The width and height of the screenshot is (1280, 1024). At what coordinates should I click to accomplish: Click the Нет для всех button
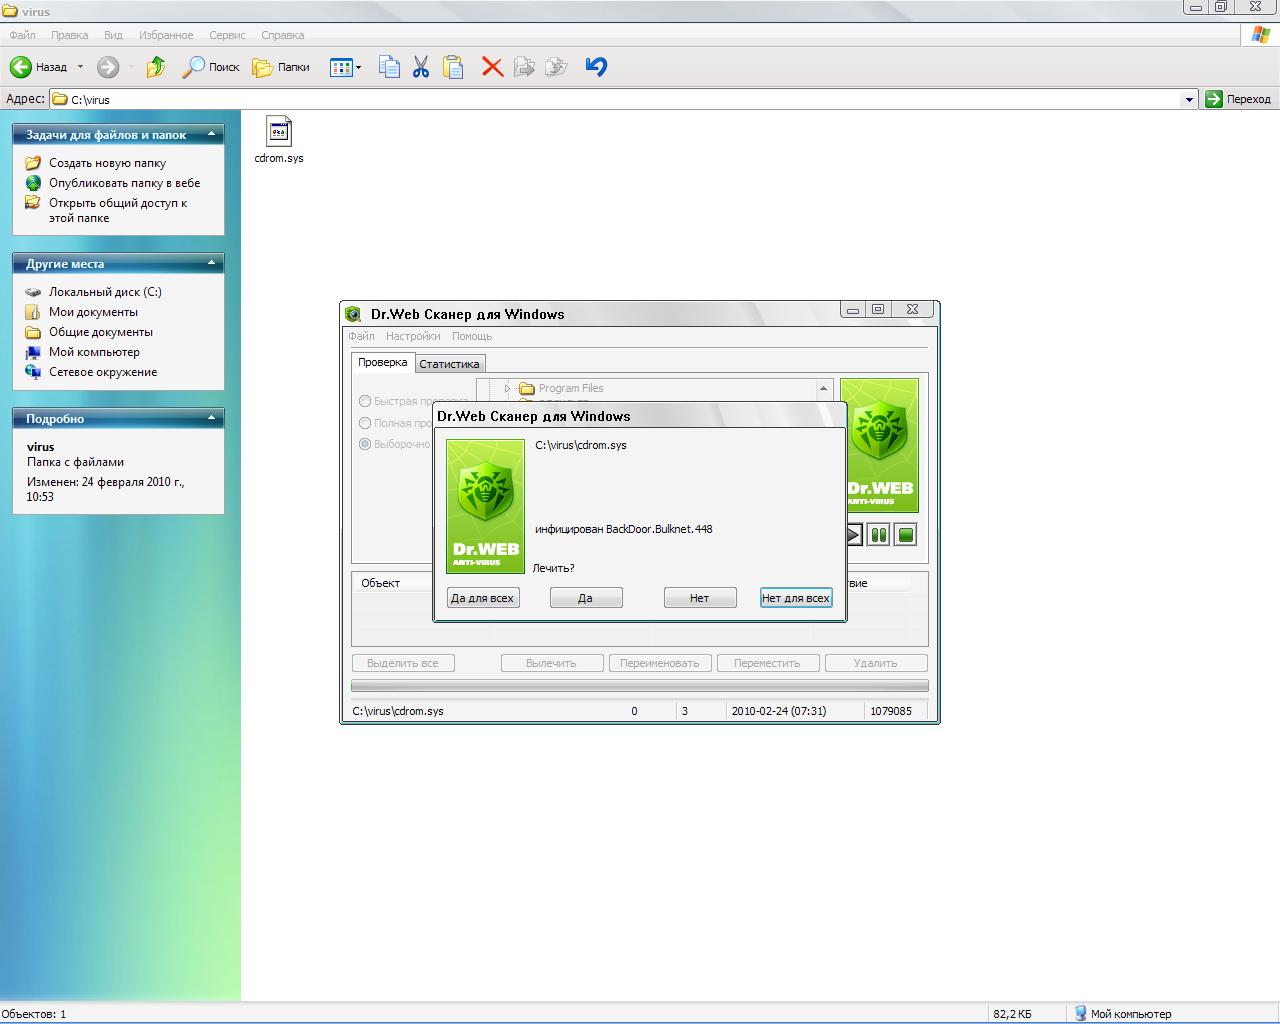click(x=796, y=598)
